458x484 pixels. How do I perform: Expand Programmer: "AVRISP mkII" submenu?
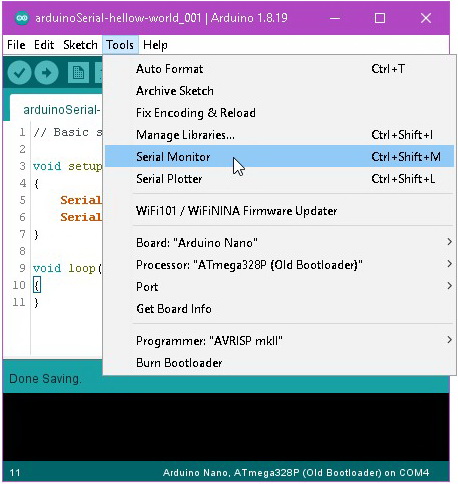pos(279,340)
